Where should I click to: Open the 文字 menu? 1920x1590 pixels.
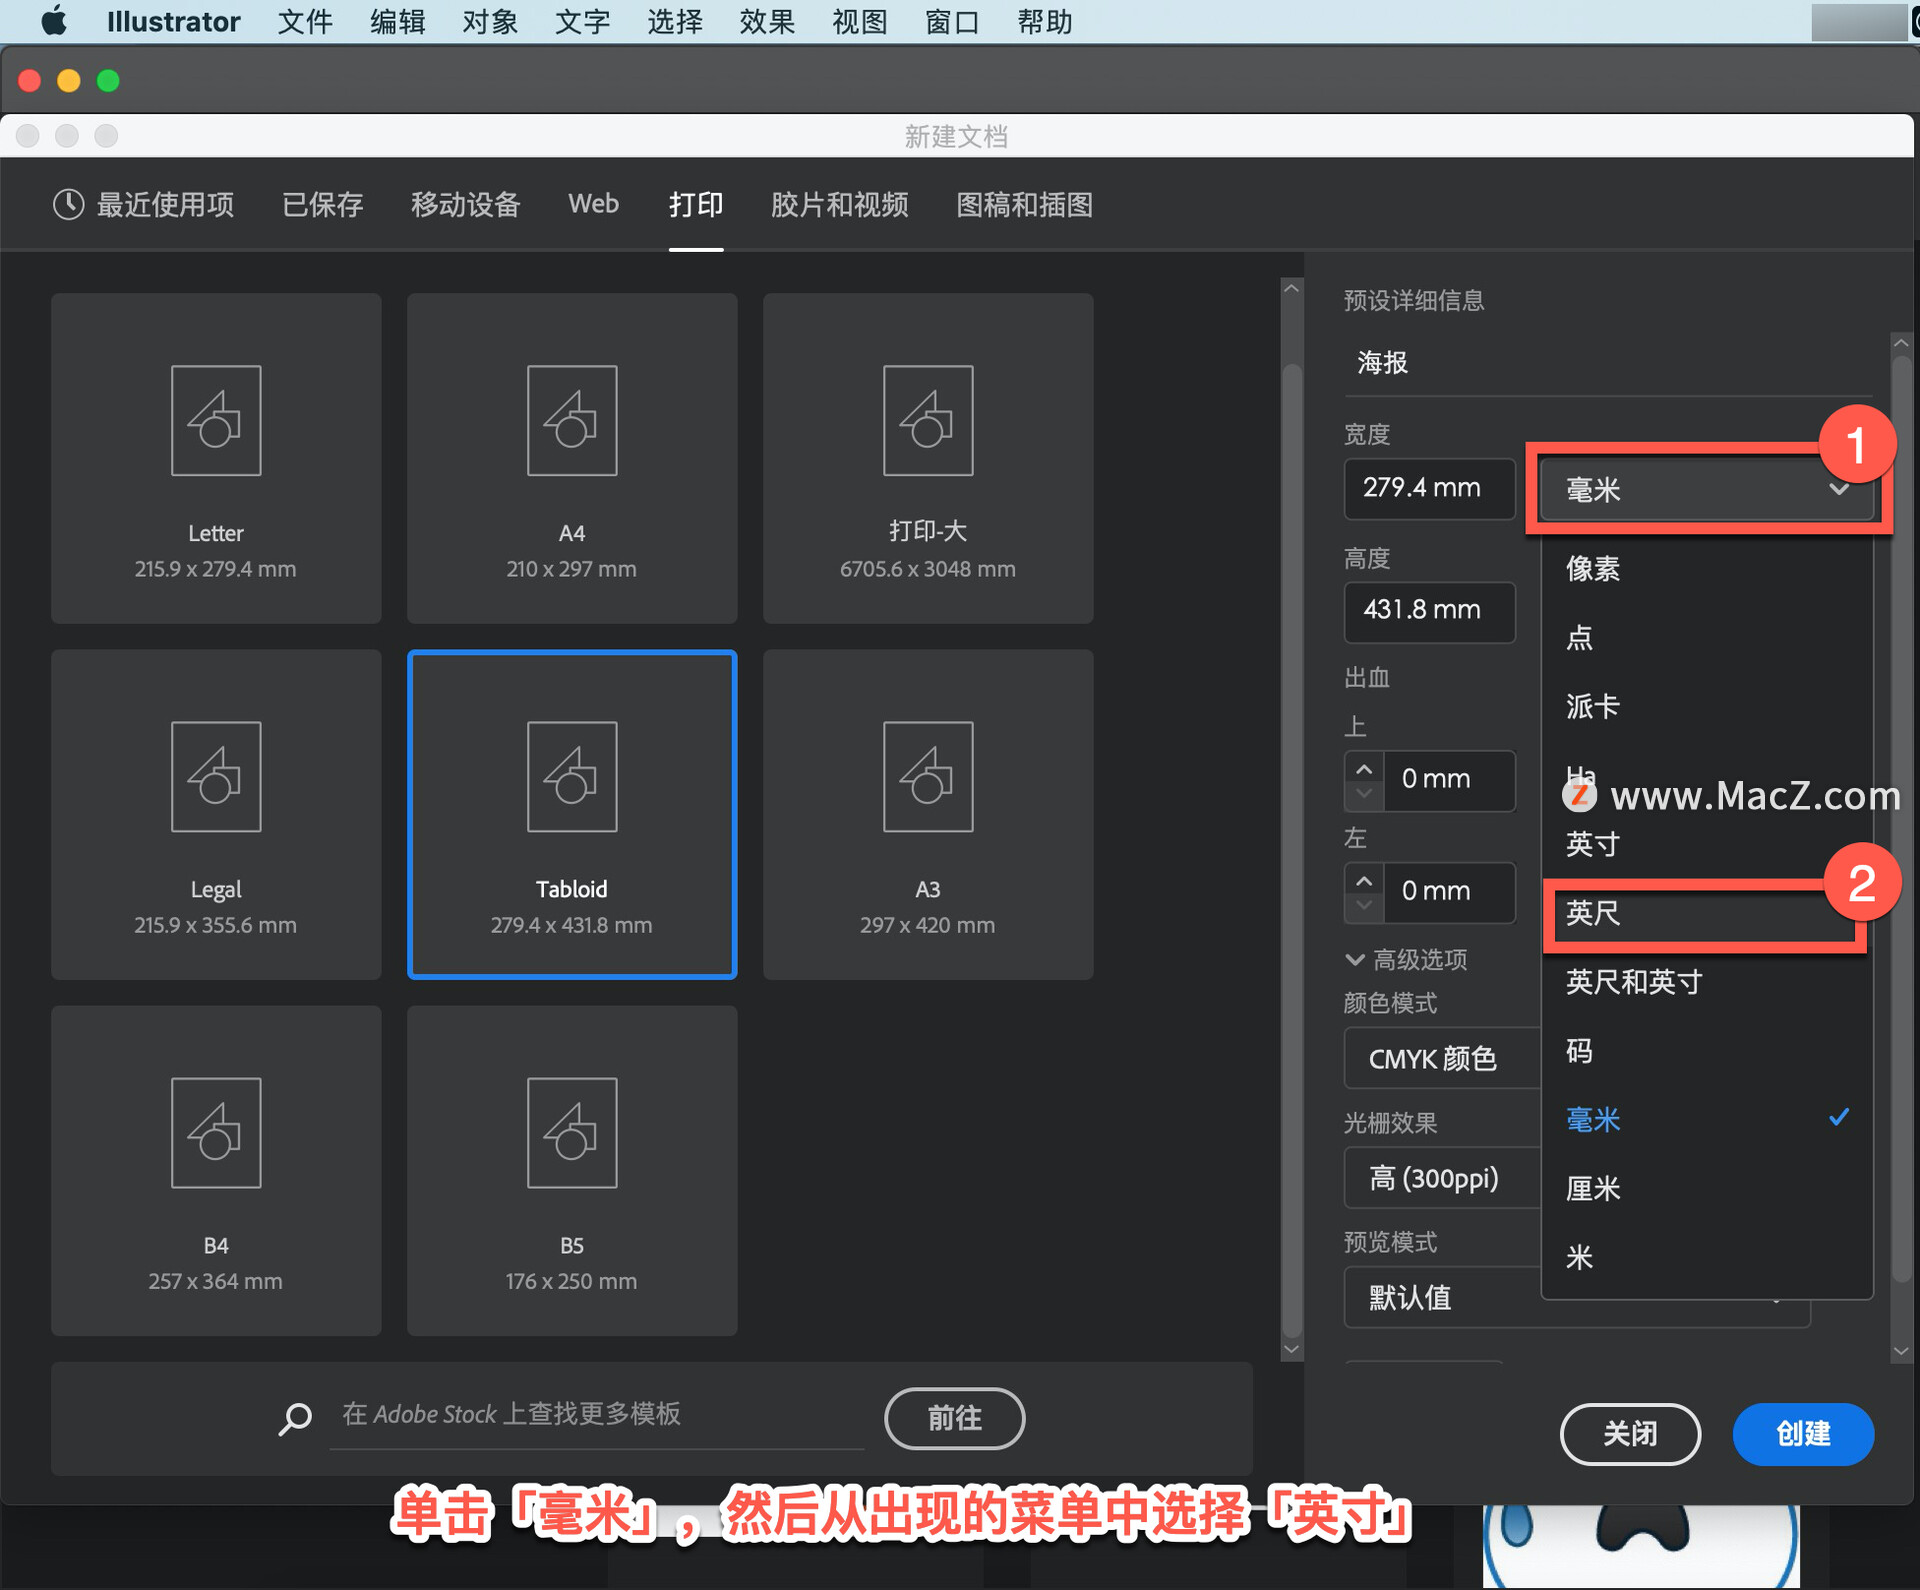pos(582,21)
